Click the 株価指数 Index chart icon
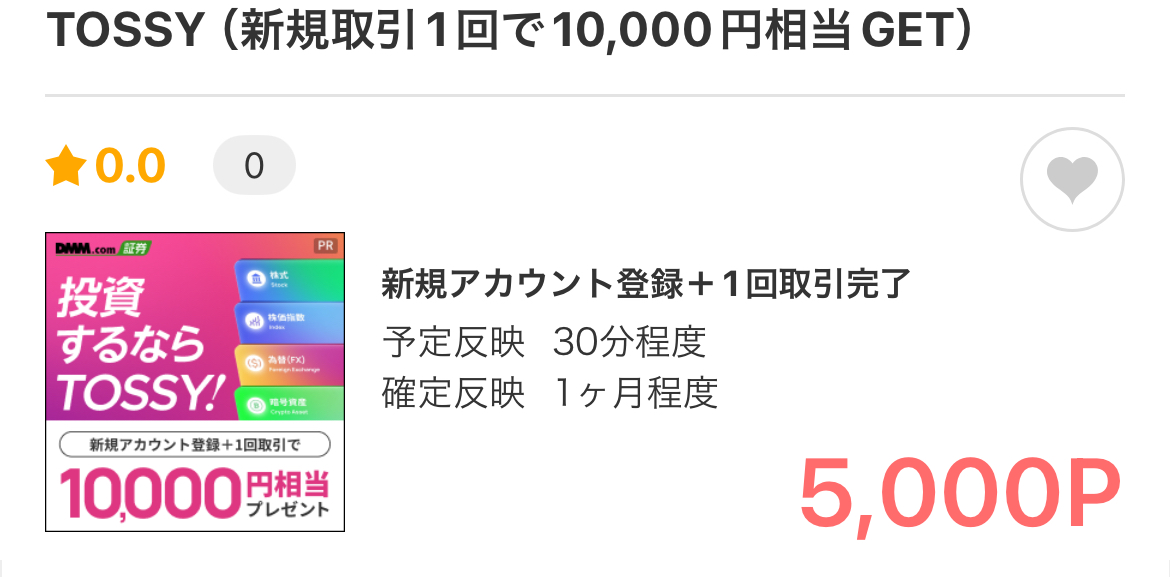The height and width of the screenshot is (577, 1170). (x=254, y=320)
